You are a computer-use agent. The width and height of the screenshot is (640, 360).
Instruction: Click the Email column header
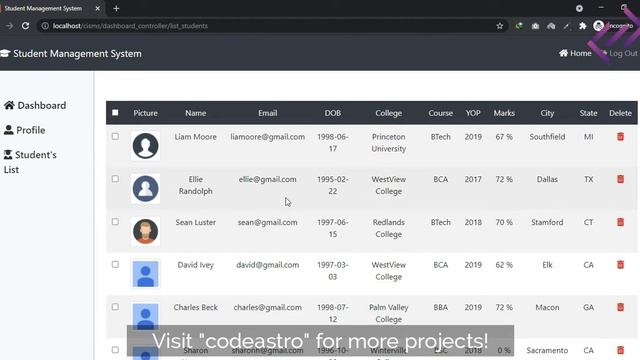pyautogui.click(x=267, y=113)
